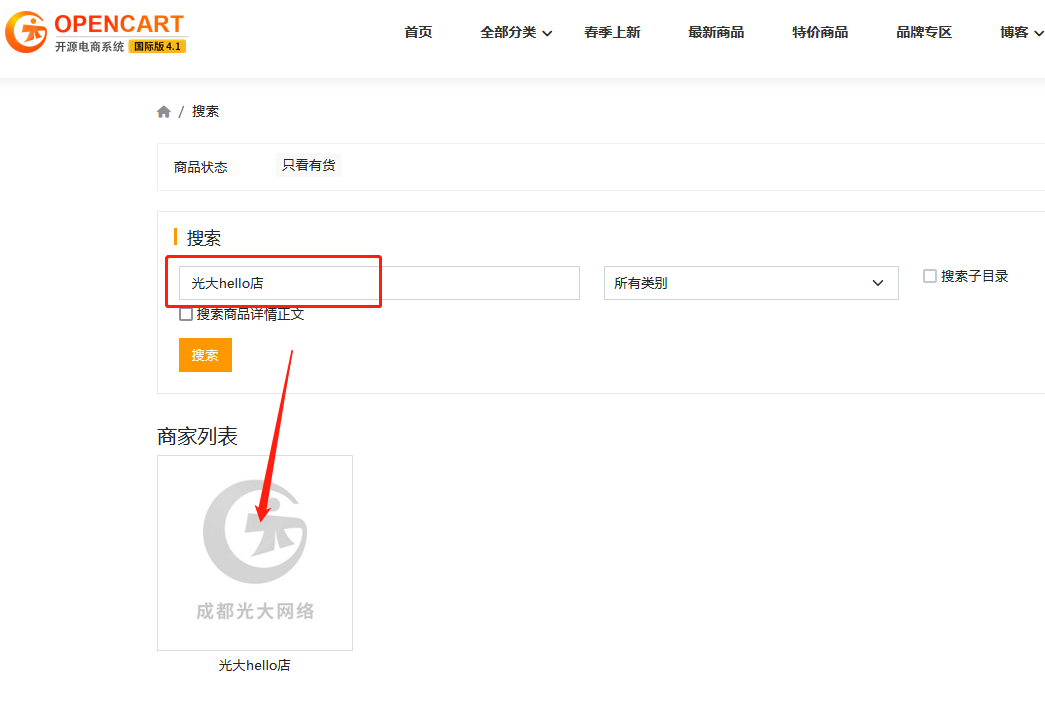Open the 成都光大网络 merchant thumbnail
This screenshot has width=1045, height=709.
255,553
